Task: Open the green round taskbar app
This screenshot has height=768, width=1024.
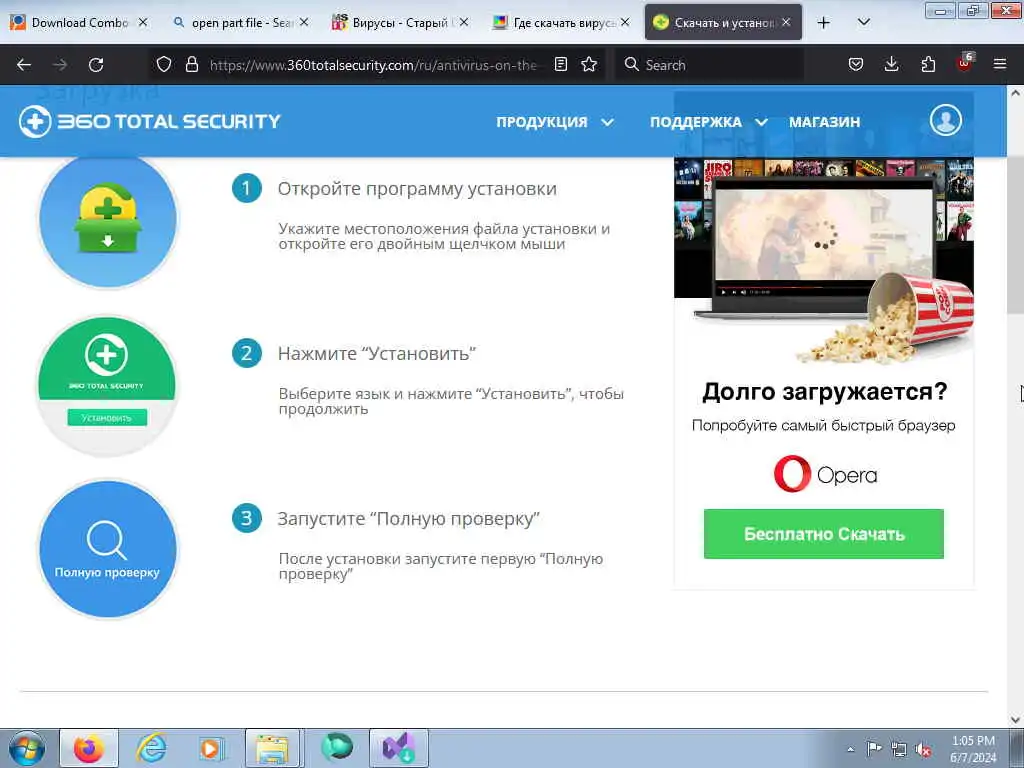Action: (x=337, y=748)
